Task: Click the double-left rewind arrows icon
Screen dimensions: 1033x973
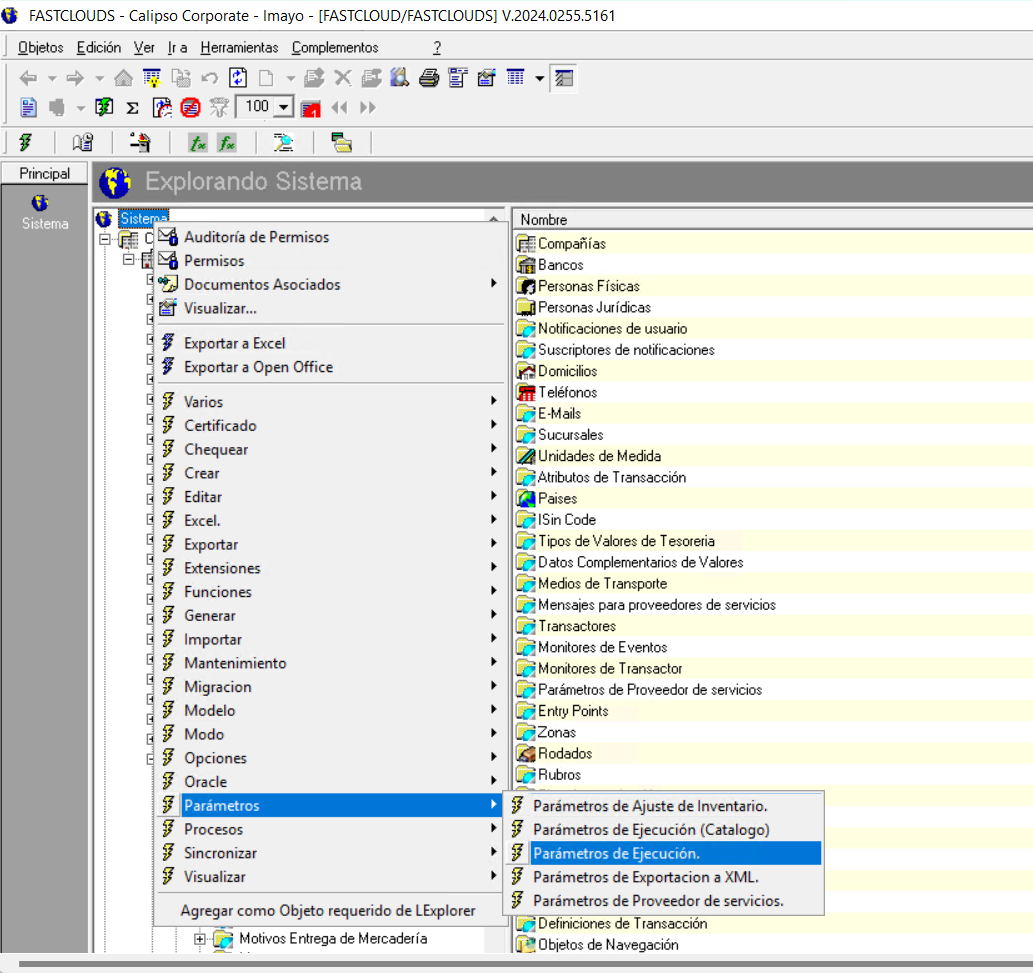Action: (339, 107)
